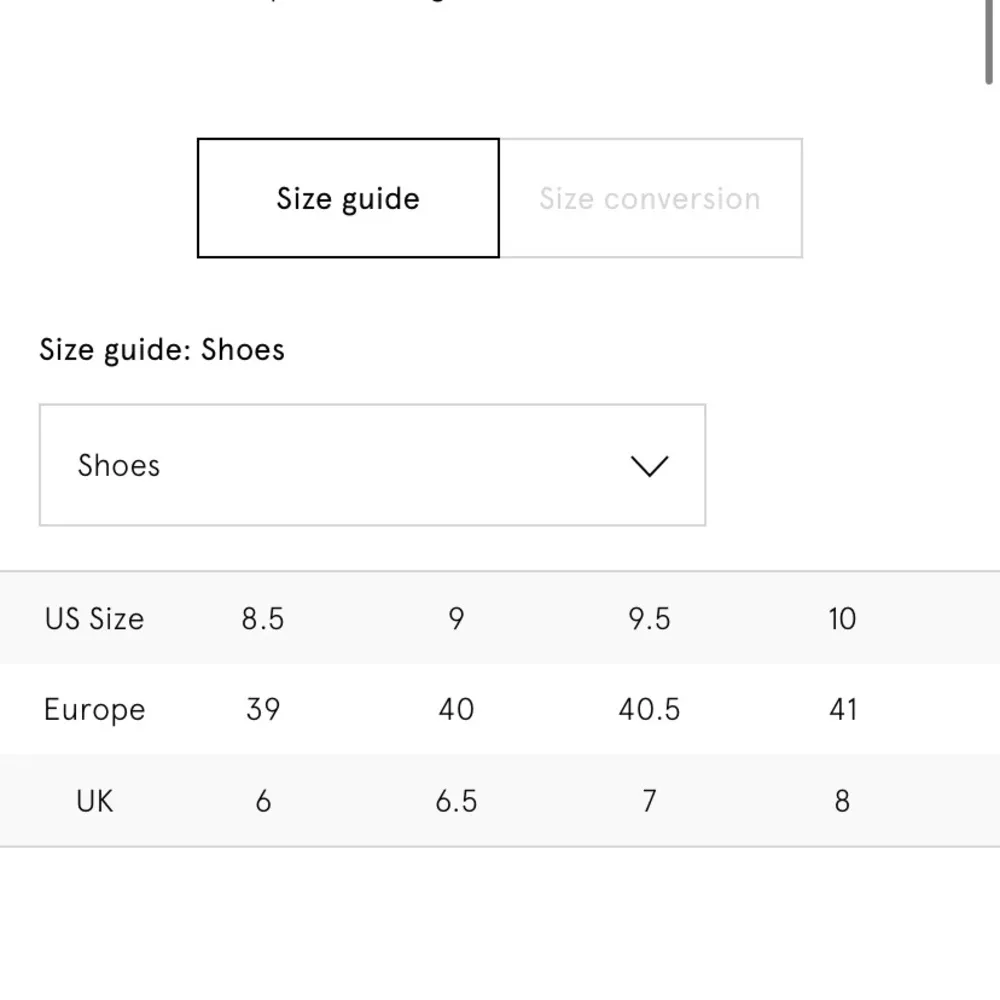The image size is (1000, 1000).
Task: Click Europe size 40.5 cell
Action: (649, 709)
